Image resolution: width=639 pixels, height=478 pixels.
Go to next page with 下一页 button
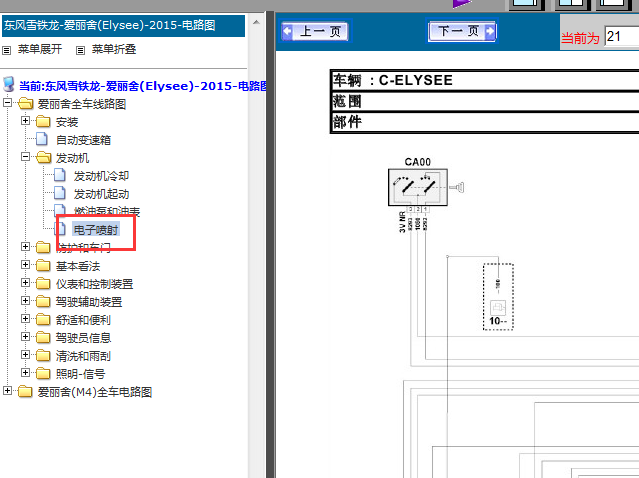[x=462, y=31]
